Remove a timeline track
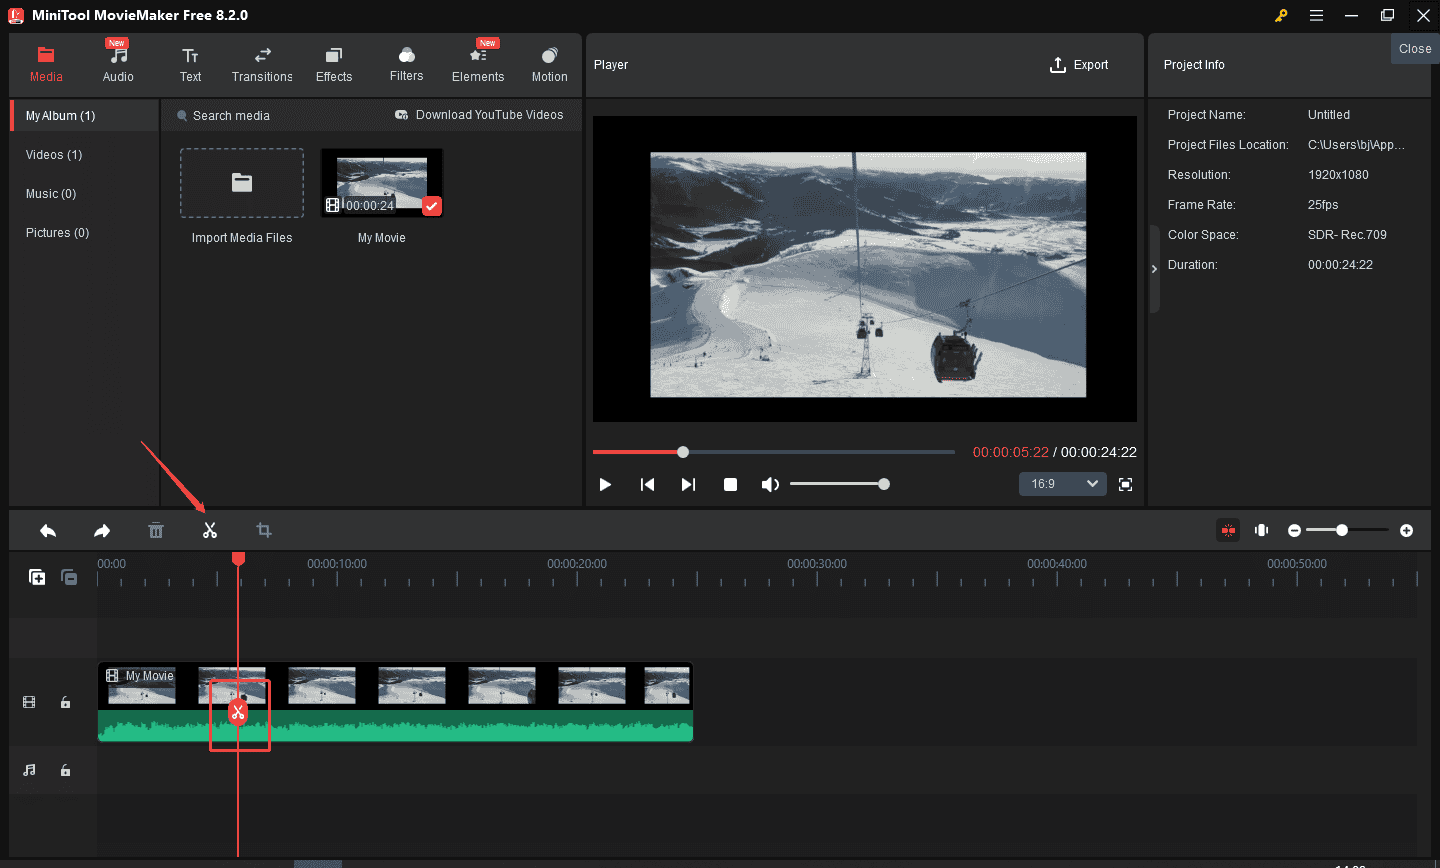This screenshot has height=868, width=1440. point(69,577)
